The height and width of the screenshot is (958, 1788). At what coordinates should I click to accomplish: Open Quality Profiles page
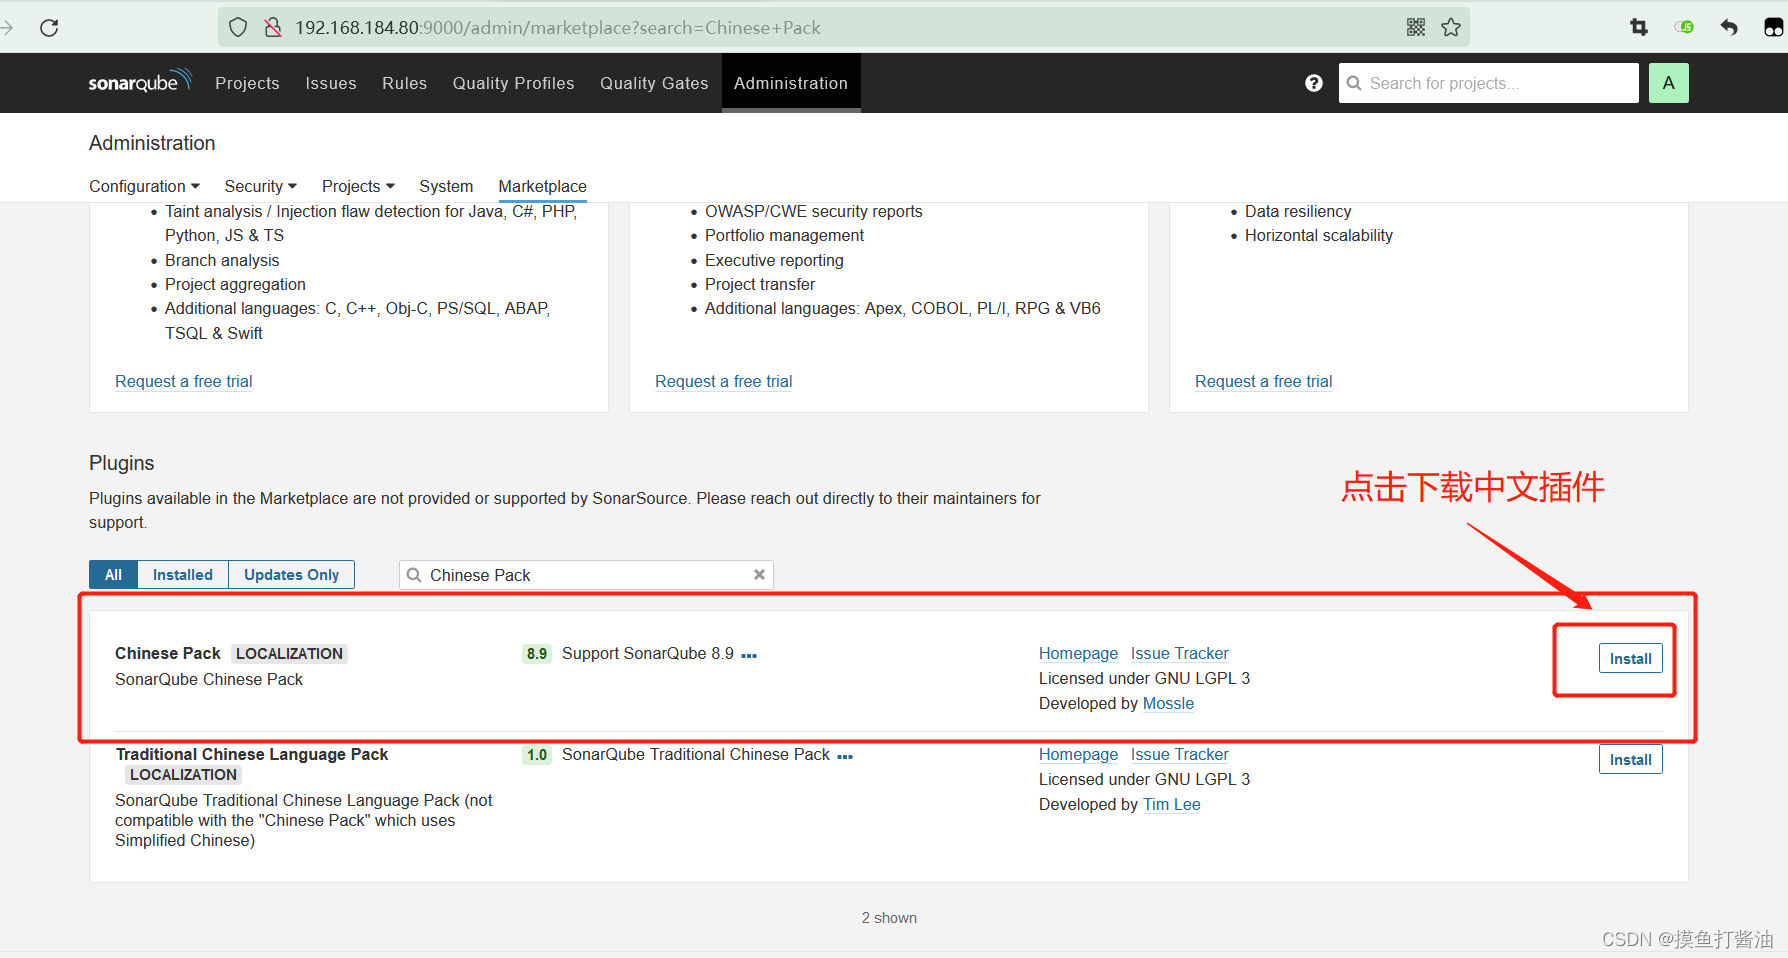tap(513, 83)
